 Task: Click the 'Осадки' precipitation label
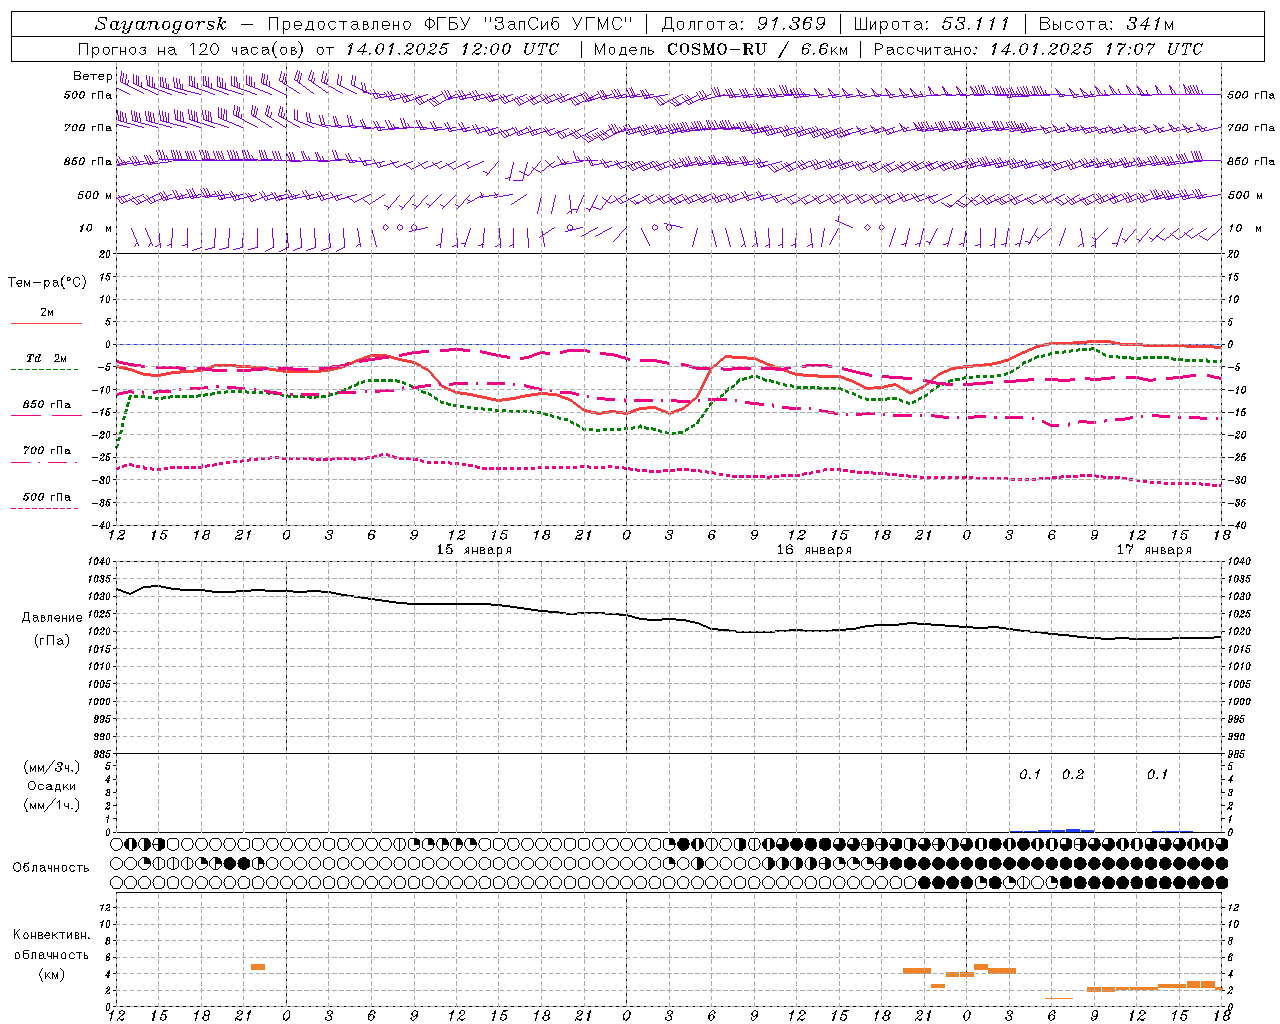(x=52, y=786)
